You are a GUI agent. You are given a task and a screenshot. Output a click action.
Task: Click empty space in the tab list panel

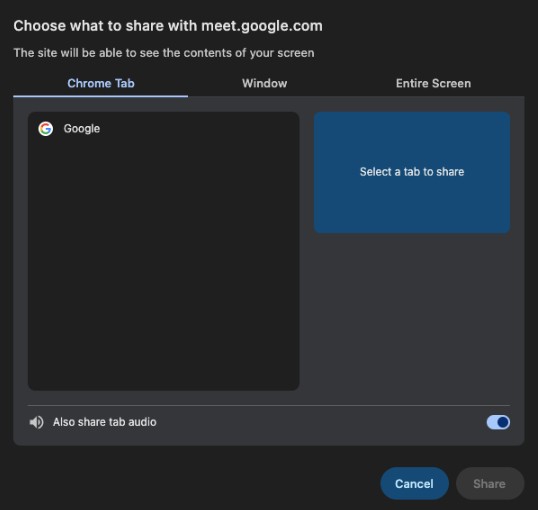(x=164, y=268)
